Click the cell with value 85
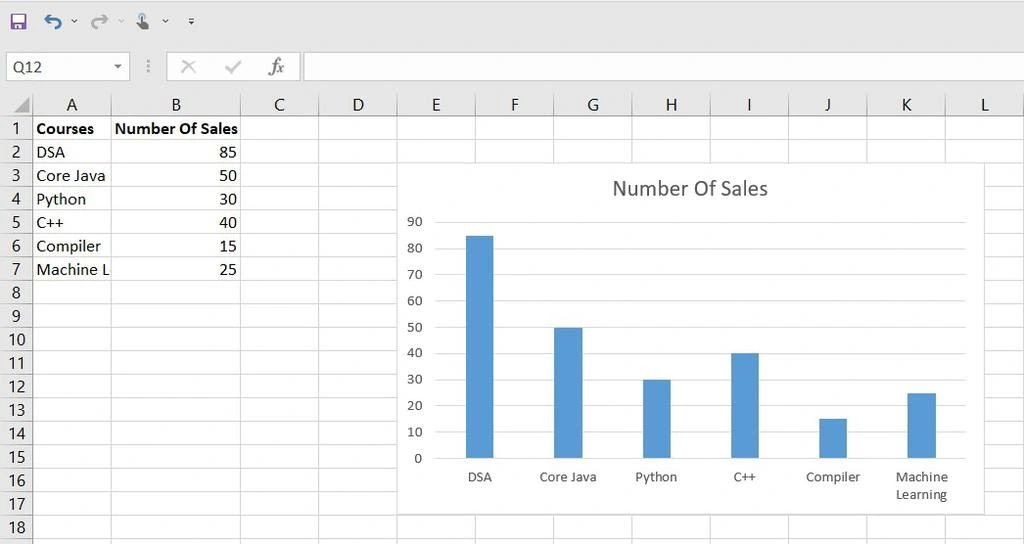1024x544 pixels. (176, 152)
